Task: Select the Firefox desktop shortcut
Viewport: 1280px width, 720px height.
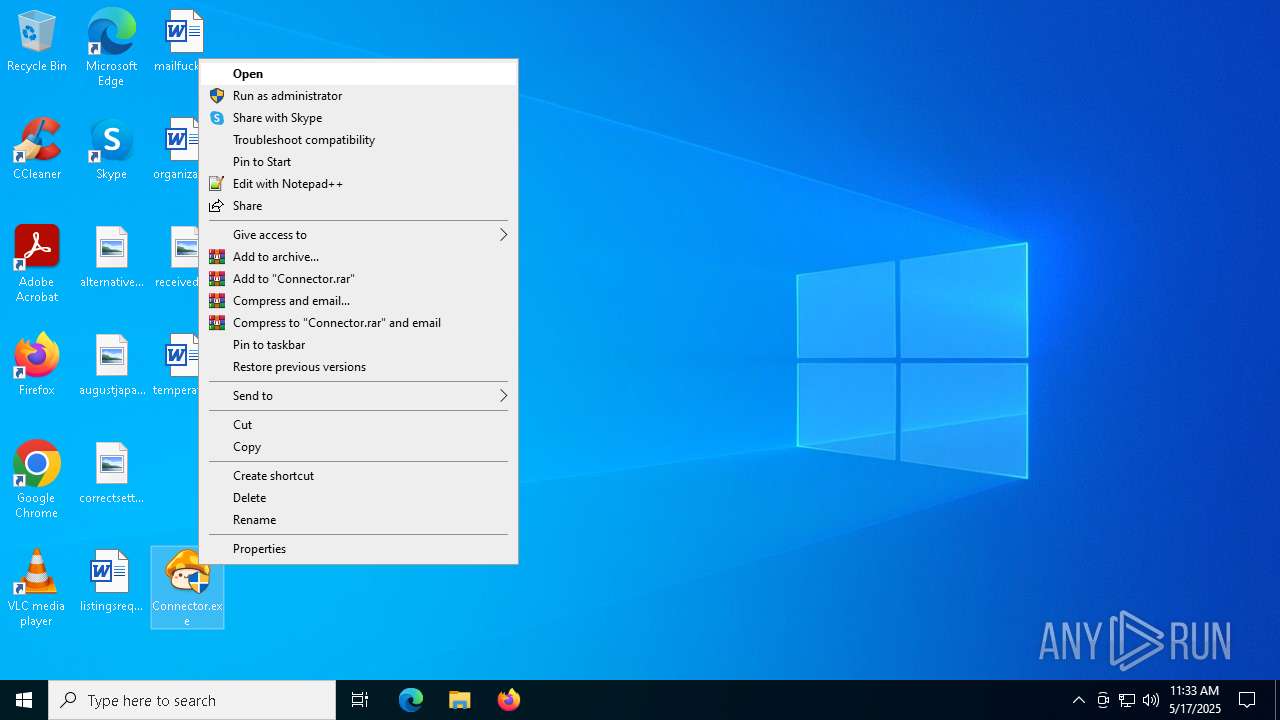Action: coord(37,365)
